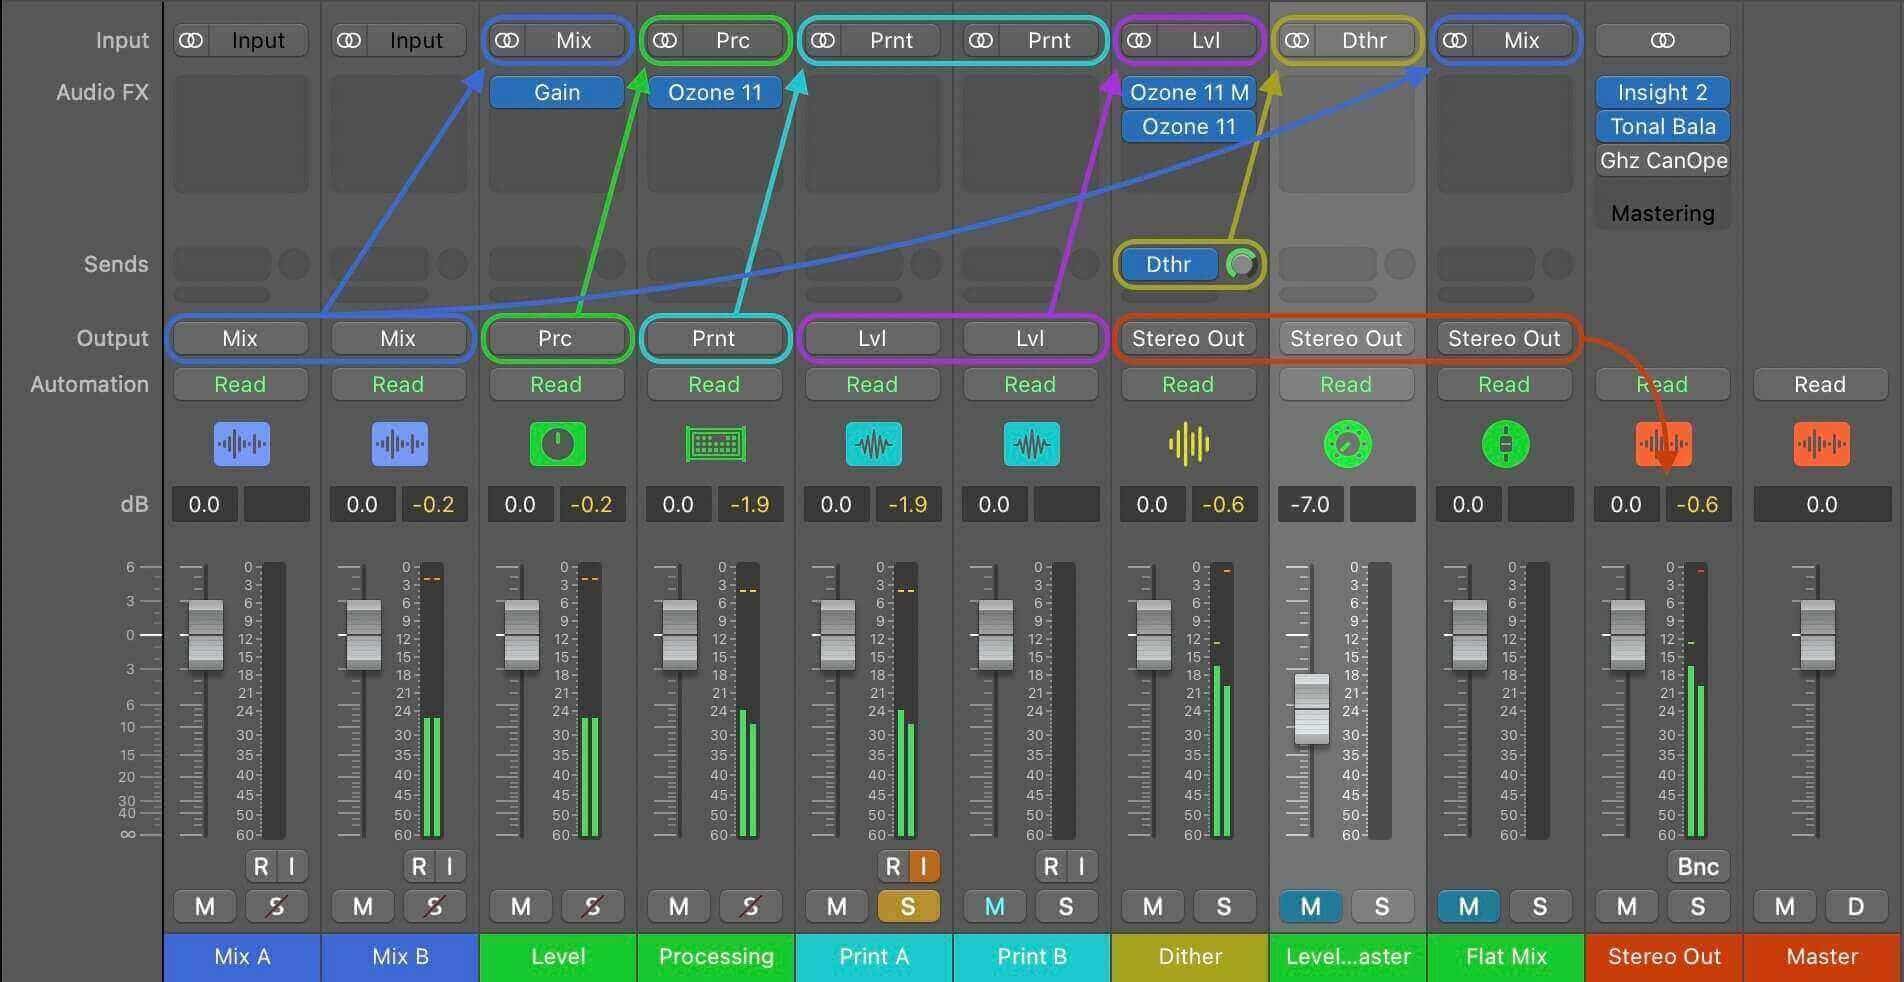Unmute the Flat Mix channel

pyautogui.click(x=1469, y=907)
